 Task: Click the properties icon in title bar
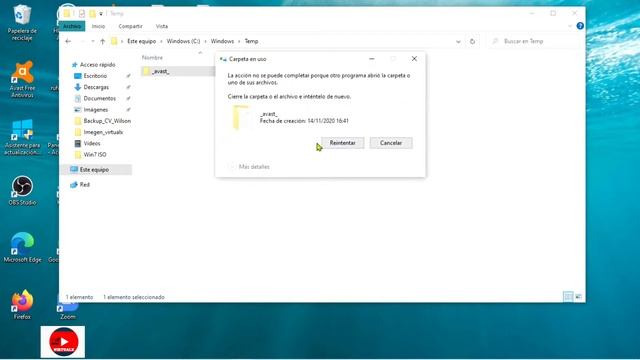click(82, 13)
